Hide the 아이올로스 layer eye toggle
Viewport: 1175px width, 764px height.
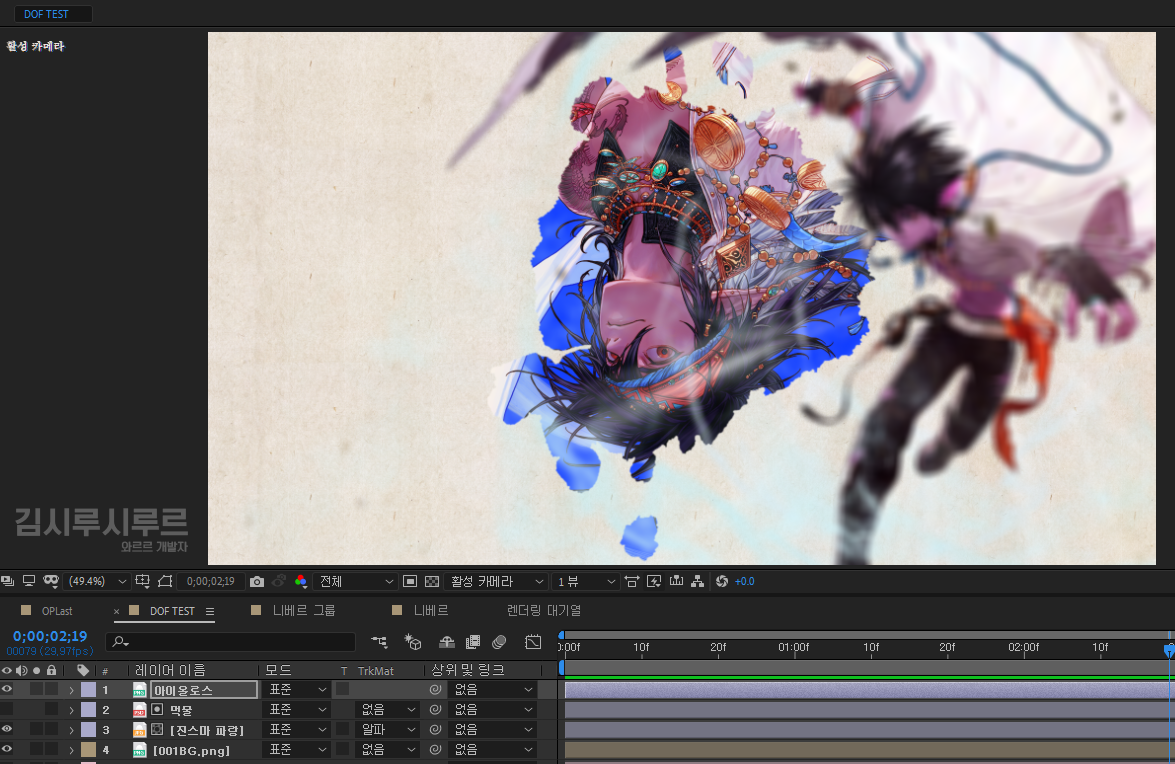pos(7,689)
